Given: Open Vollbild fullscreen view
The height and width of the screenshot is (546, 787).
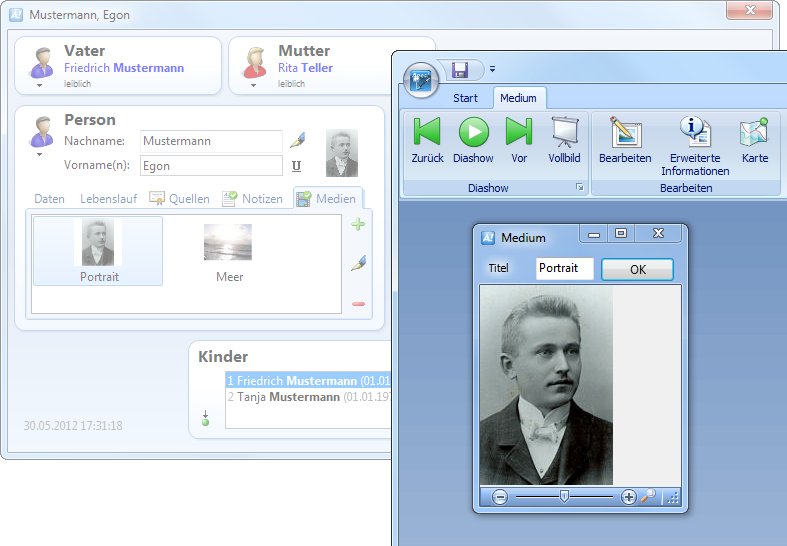Looking at the screenshot, I should point(564,132).
